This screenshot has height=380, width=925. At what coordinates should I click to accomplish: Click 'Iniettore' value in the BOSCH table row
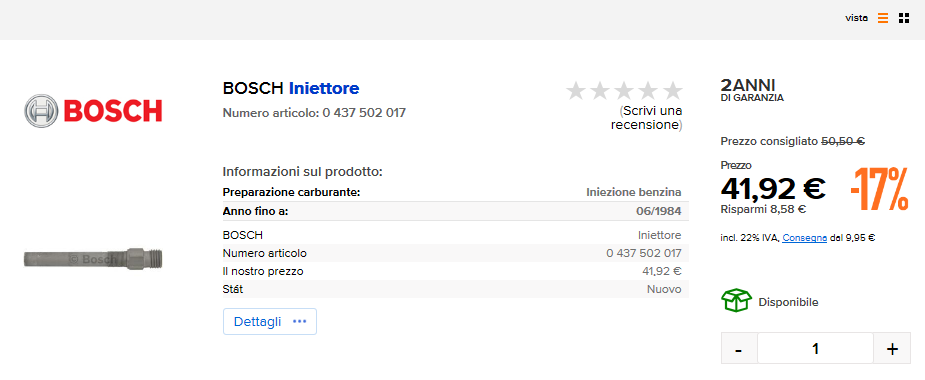pyautogui.click(x=660, y=235)
